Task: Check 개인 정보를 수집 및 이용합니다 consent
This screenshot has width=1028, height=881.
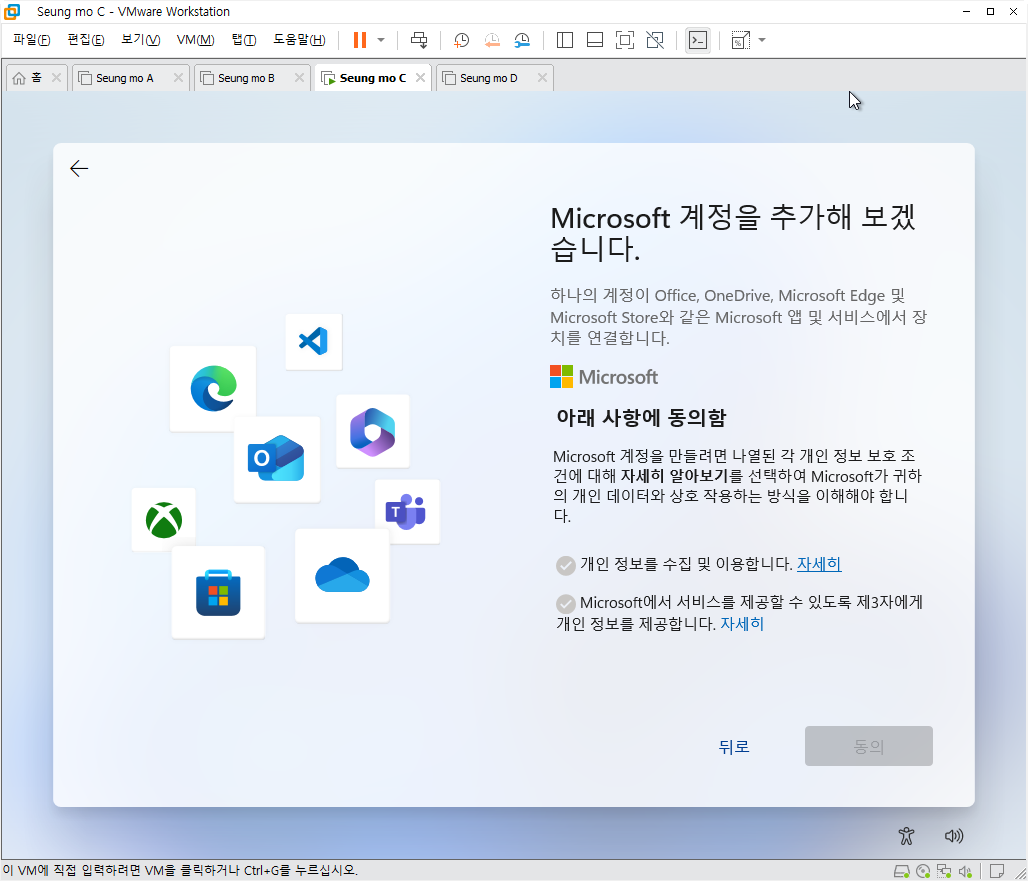Action: [x=565, y=565]
